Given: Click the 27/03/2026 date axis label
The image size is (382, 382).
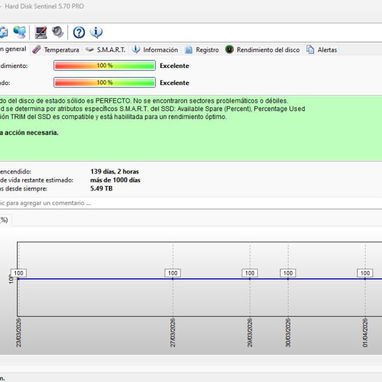Looking at the screenshot, I should coord(173,332).
